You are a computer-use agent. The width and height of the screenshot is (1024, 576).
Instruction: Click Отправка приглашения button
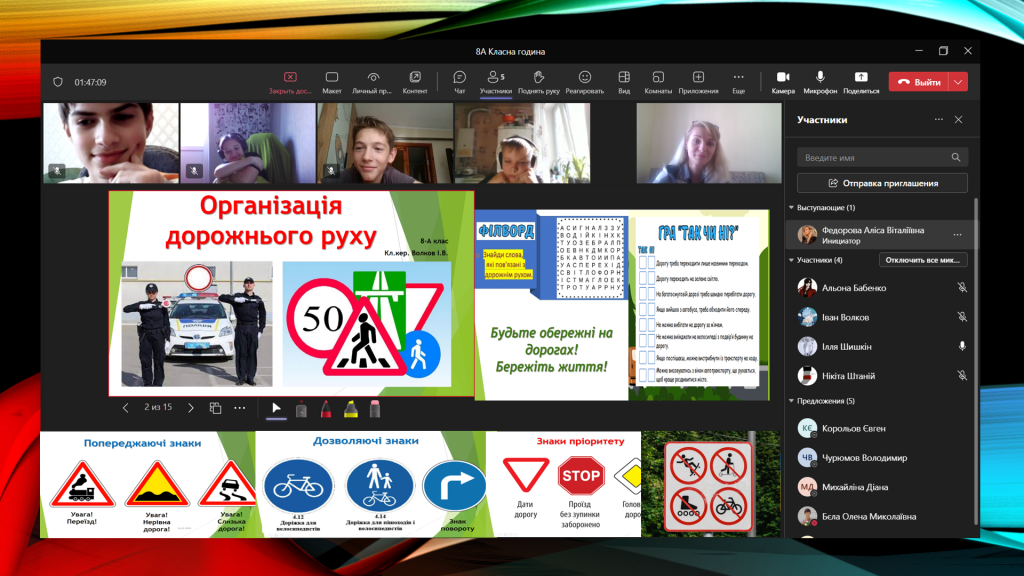tap(882, 183)
